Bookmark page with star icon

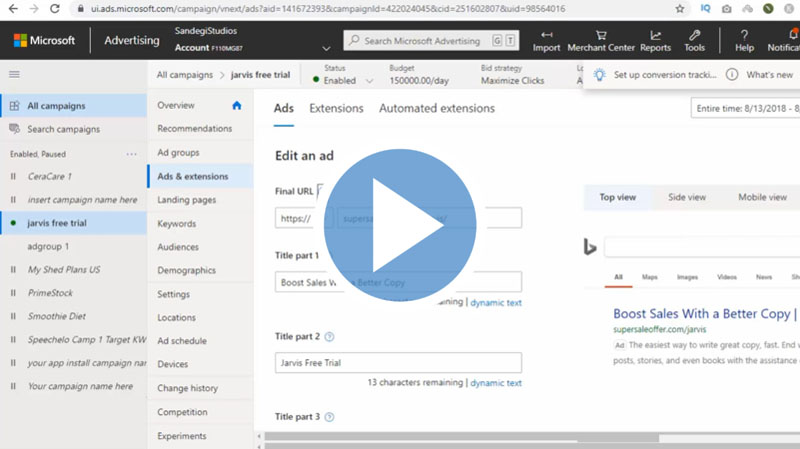680,9
